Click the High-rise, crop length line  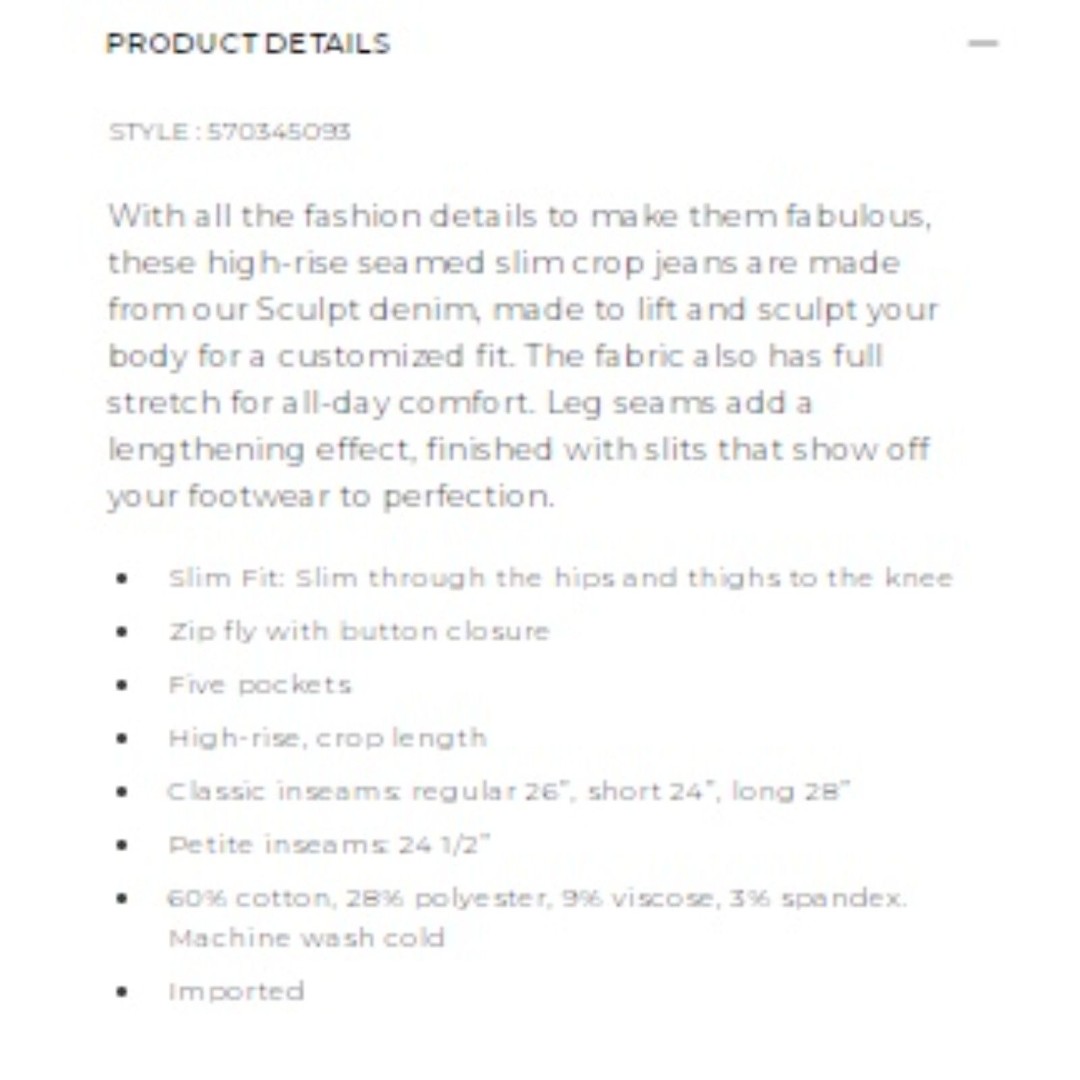tap(328, 738)
